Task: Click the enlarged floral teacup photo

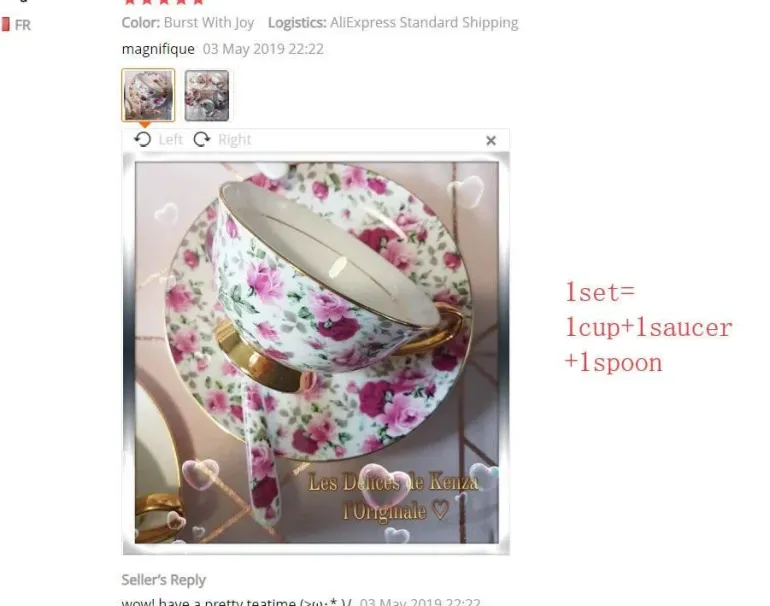Action: click(x=316, y=353)
